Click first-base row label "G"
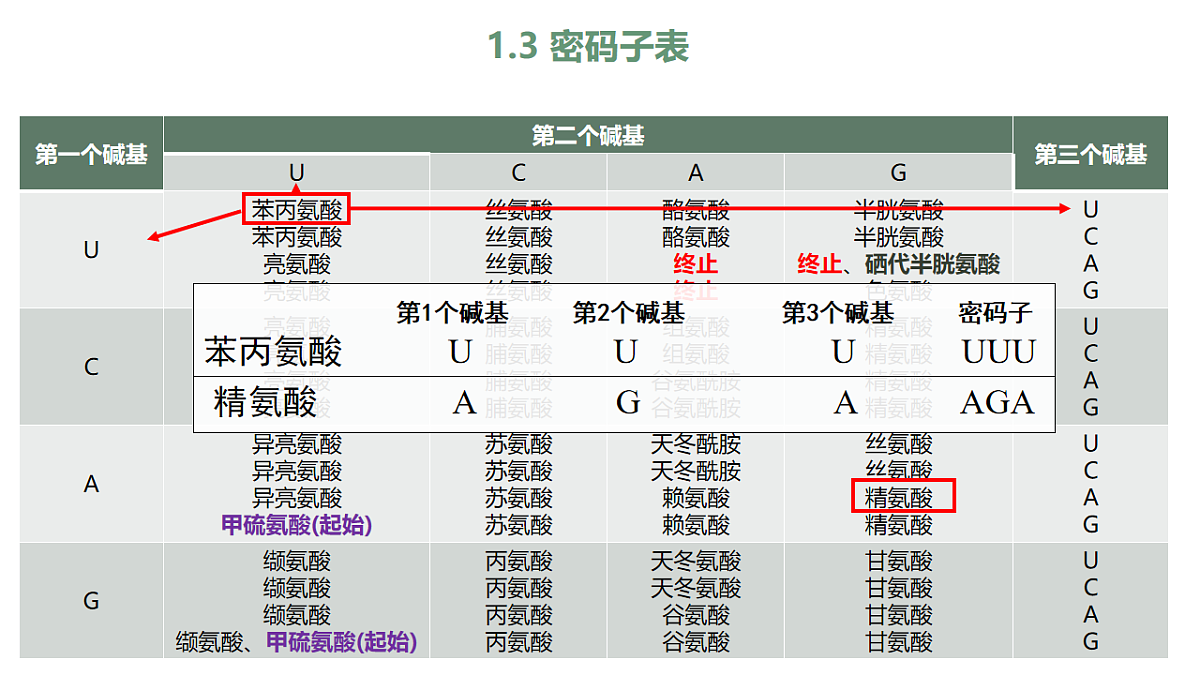The image size is (1200, 675). (91, 601)
